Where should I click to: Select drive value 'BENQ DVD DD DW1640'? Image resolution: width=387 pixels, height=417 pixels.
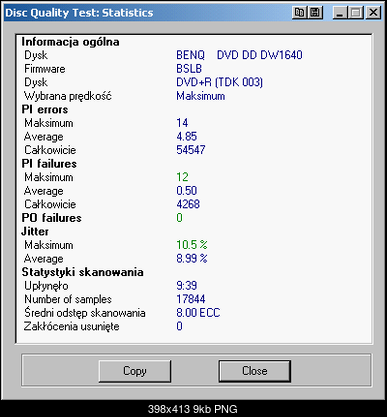[x=239, y=55]
